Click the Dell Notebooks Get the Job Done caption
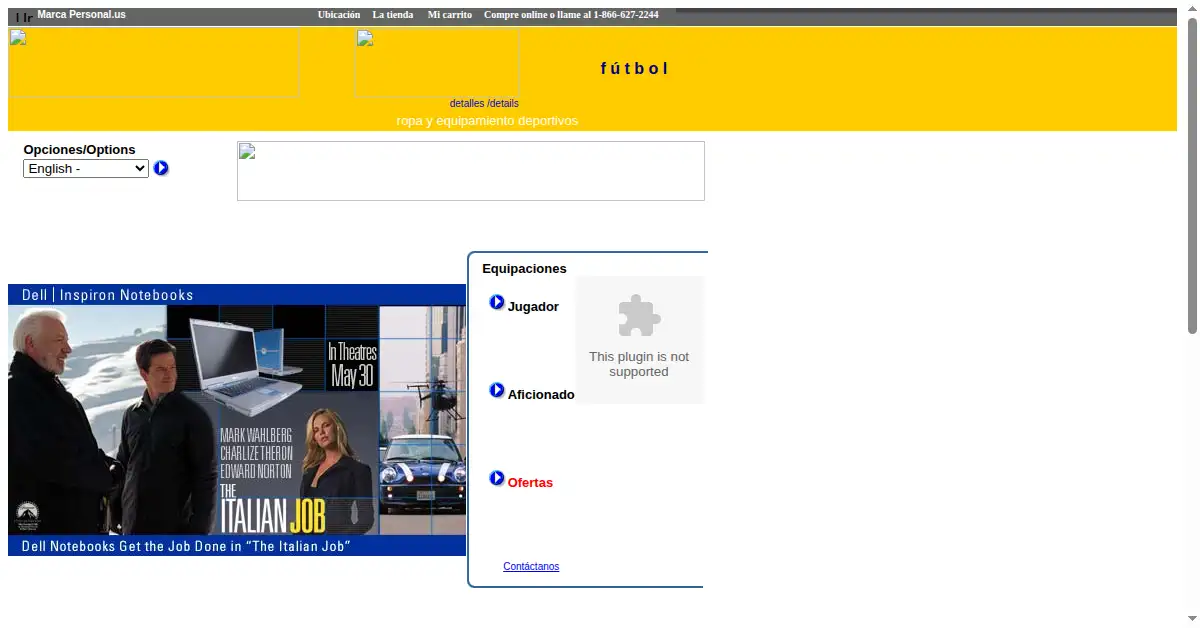 (x=186, y=546)
